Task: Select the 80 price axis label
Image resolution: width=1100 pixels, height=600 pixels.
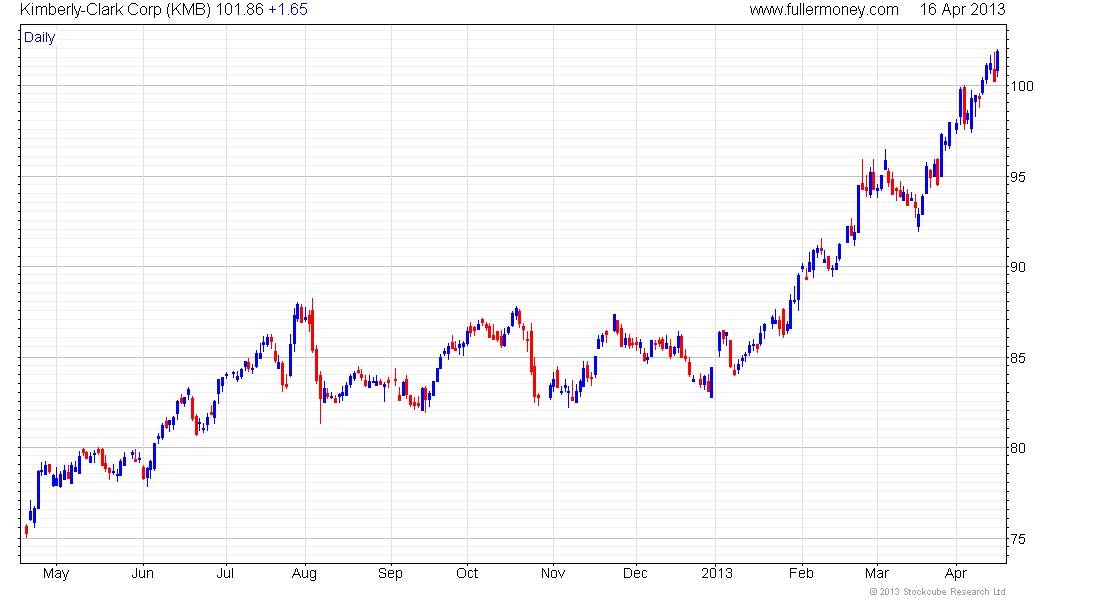Action: click(x=1017, y=448)
